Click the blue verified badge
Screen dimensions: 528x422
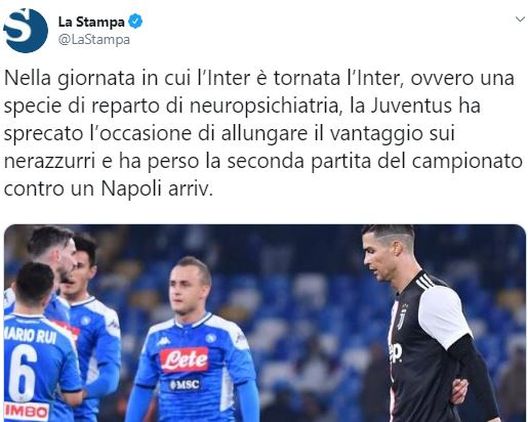(x=136, y=22)
